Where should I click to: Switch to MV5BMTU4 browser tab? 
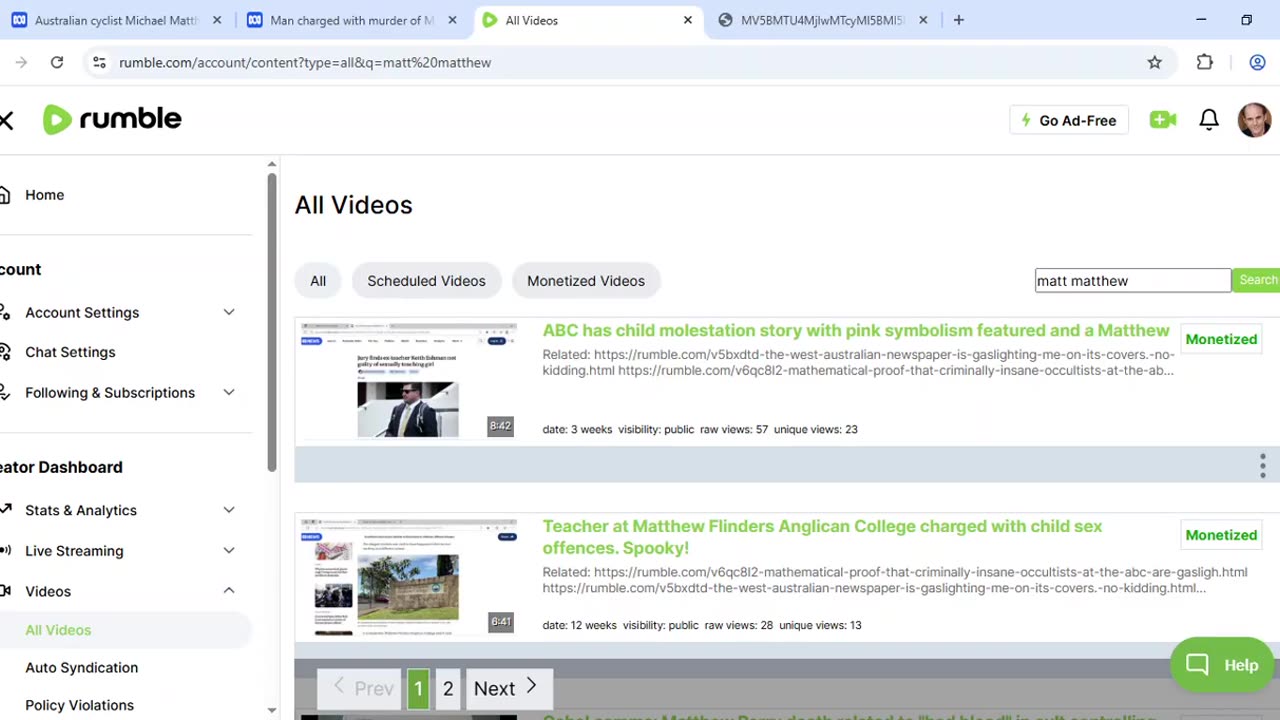[822, 20]
